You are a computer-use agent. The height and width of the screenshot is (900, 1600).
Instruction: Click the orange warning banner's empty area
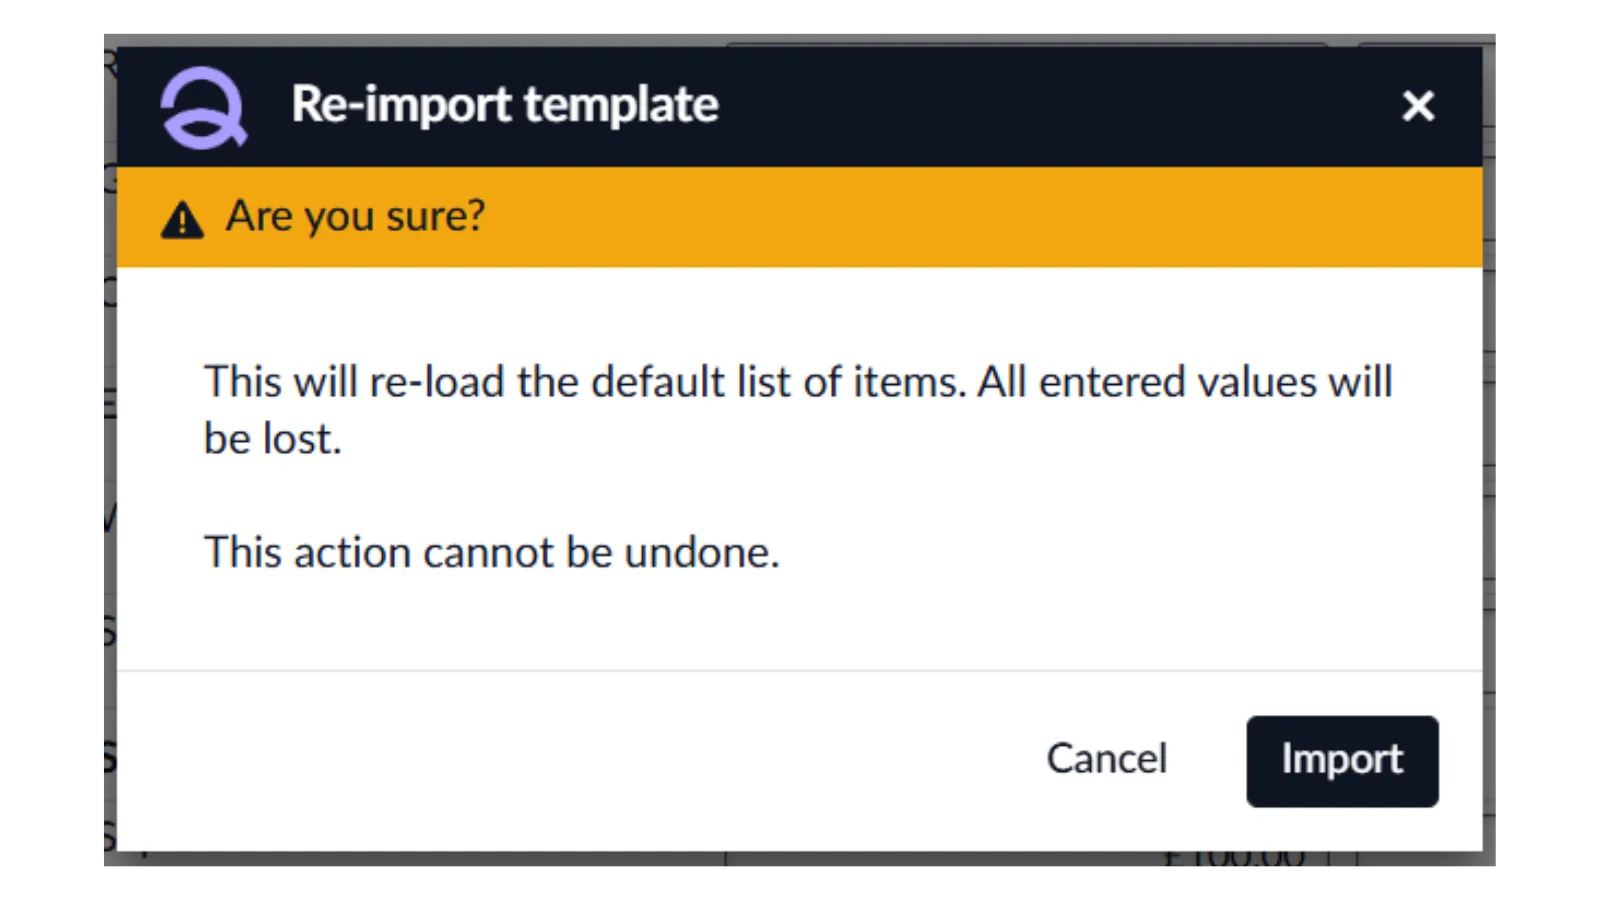pos(950,217)
